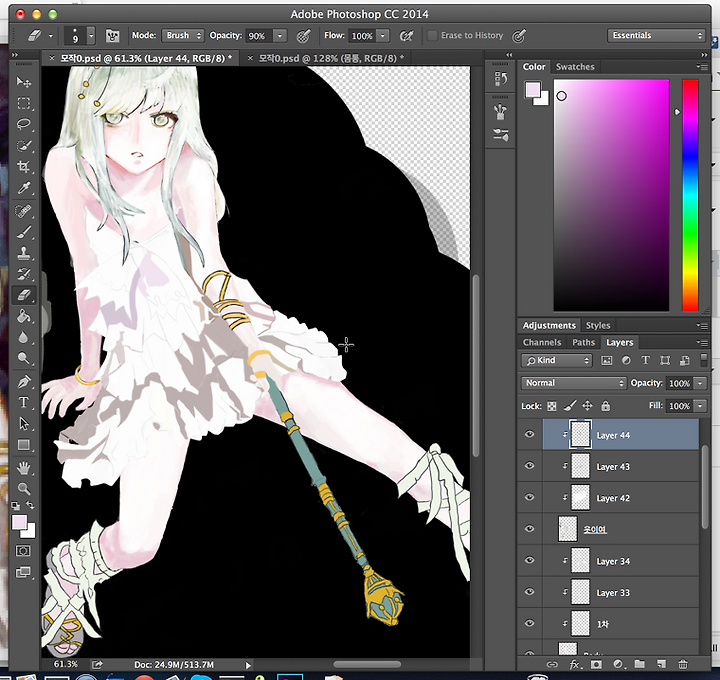Open eraser Opacity slider dropdown
The image size is (720, 680).
(280, 36)
